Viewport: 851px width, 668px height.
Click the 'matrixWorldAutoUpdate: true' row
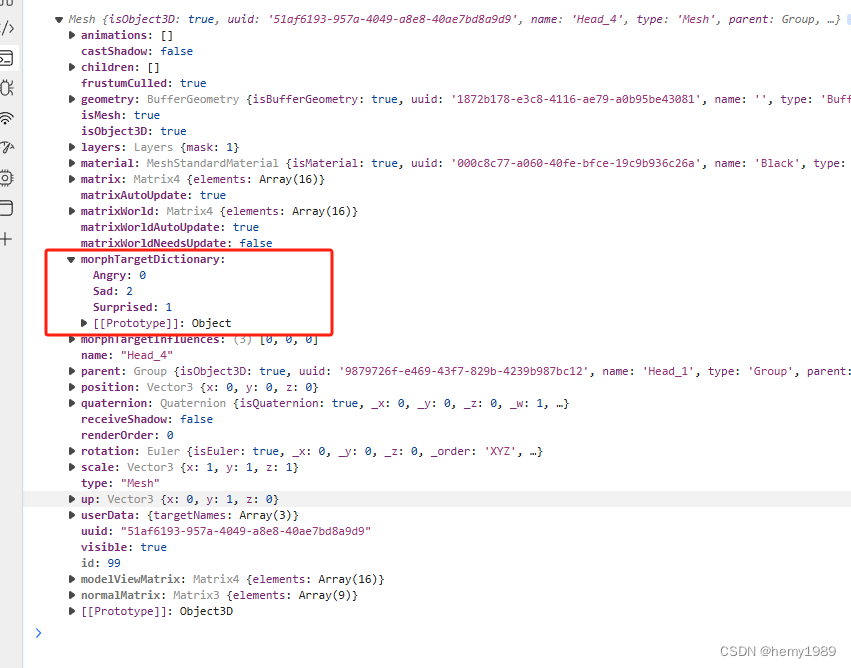coord(170,227)
